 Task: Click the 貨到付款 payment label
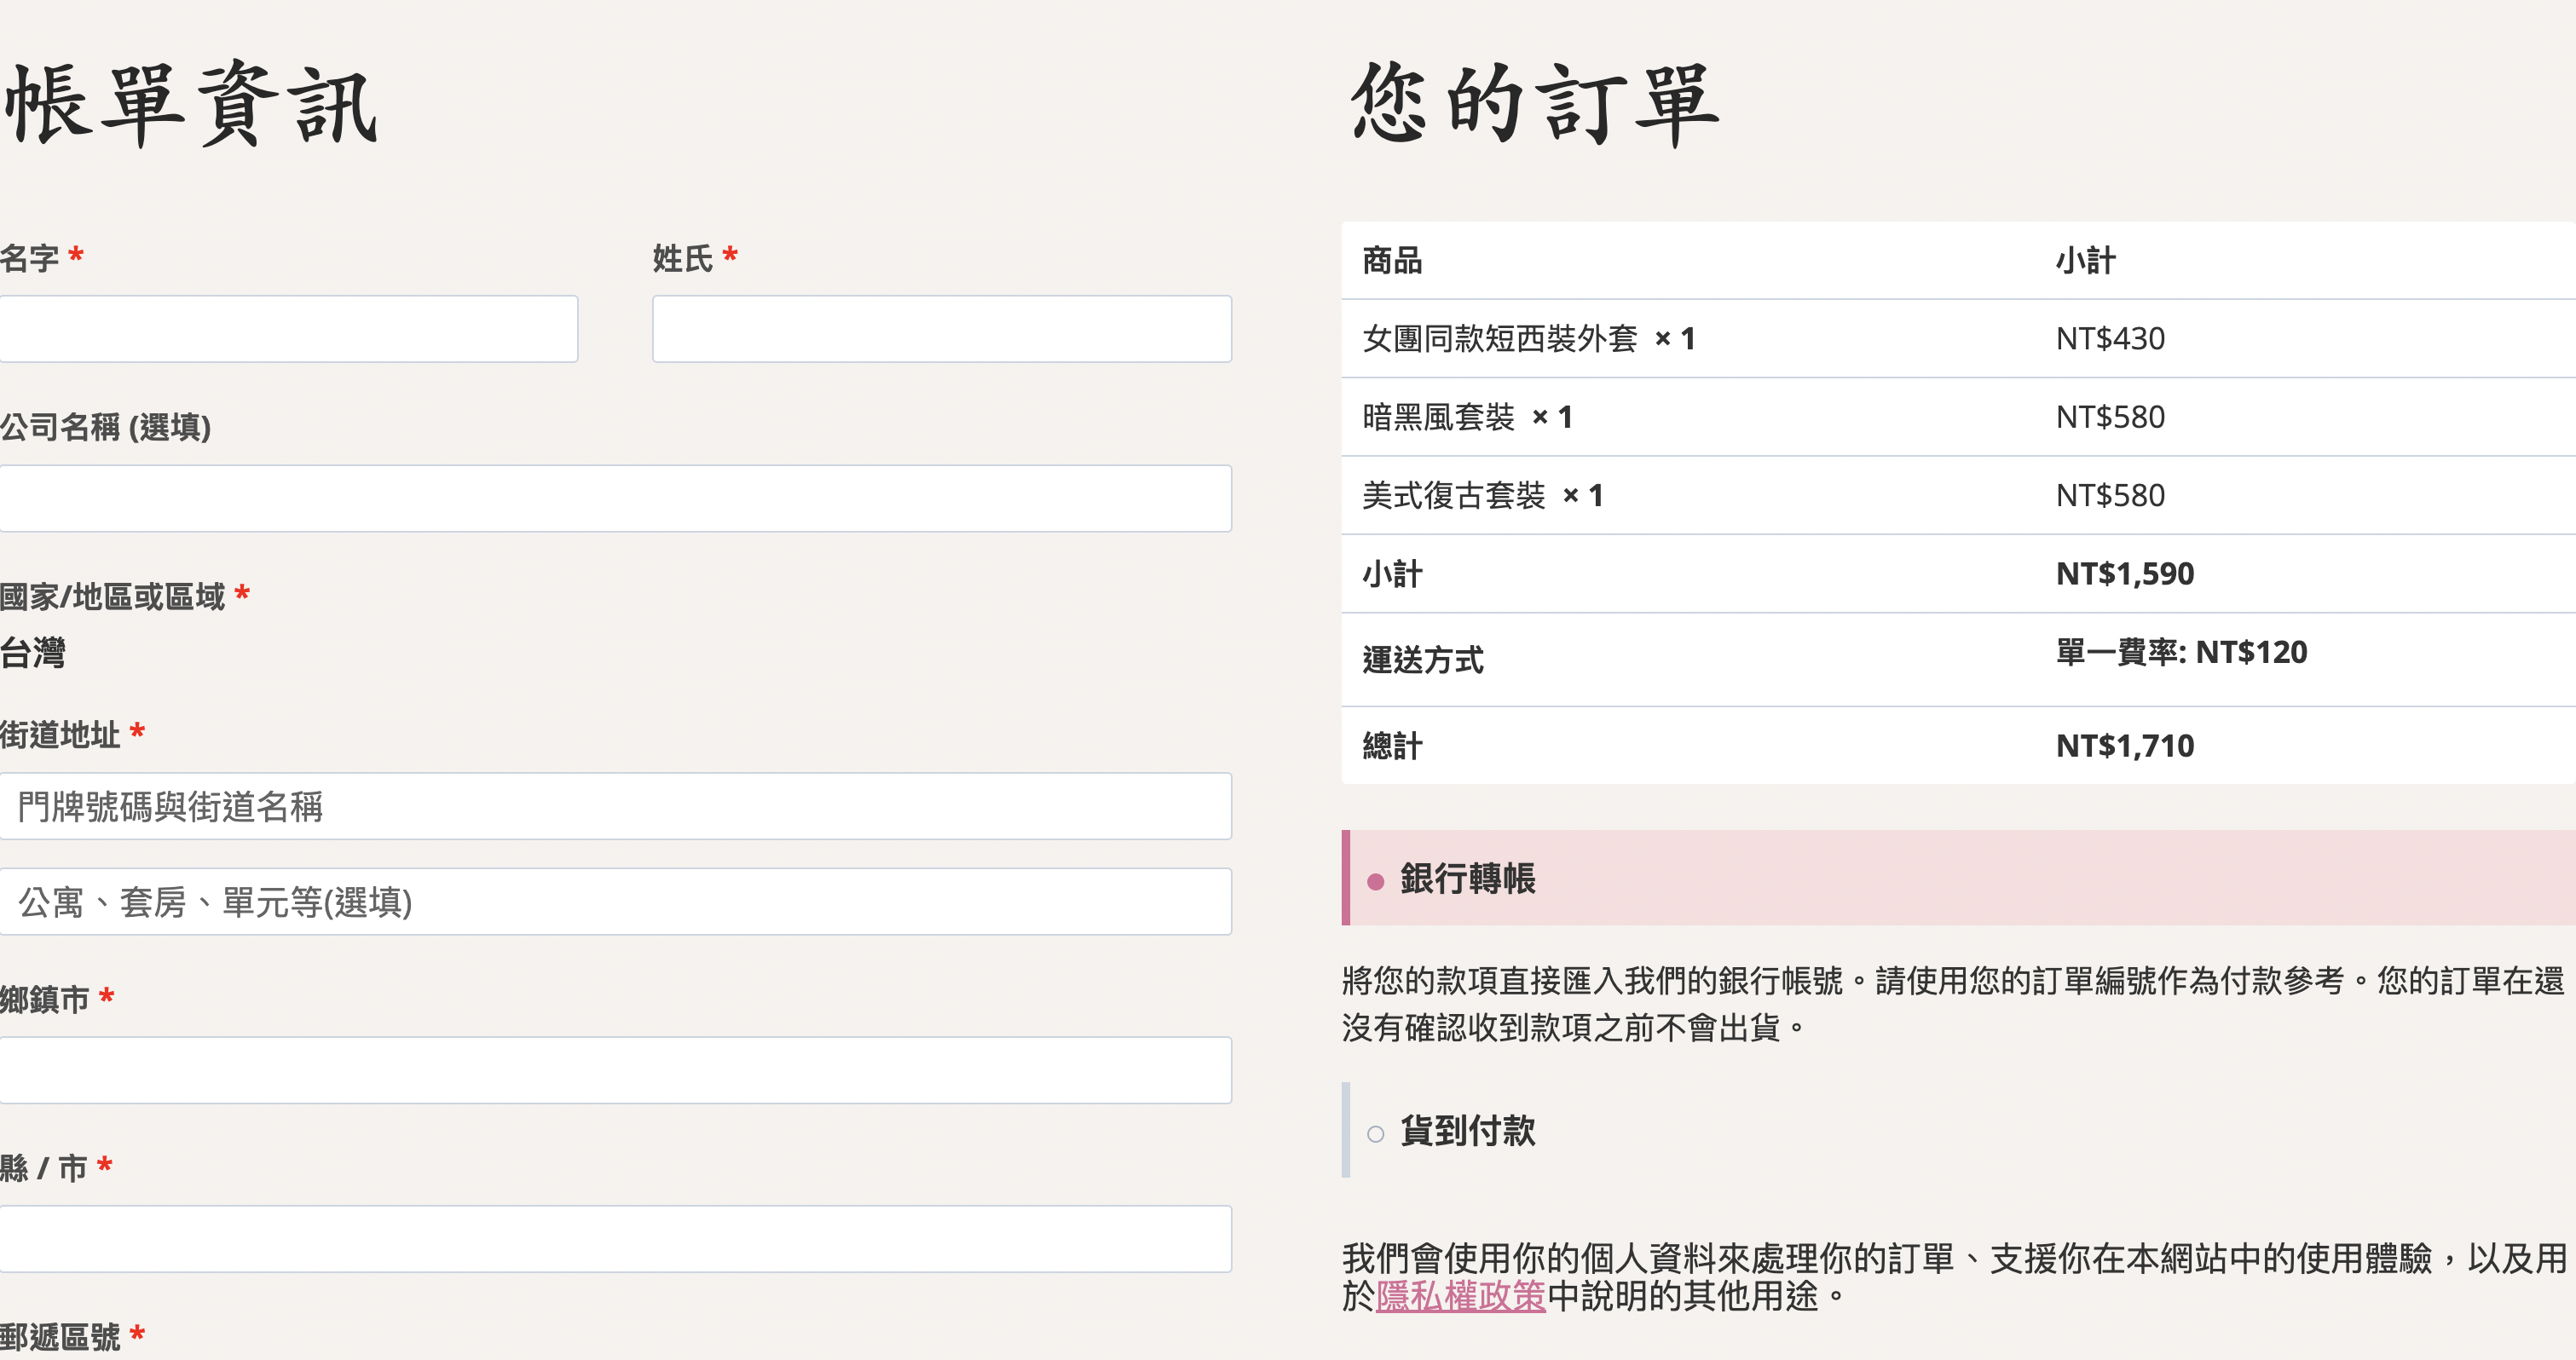pos(1467,1131)
